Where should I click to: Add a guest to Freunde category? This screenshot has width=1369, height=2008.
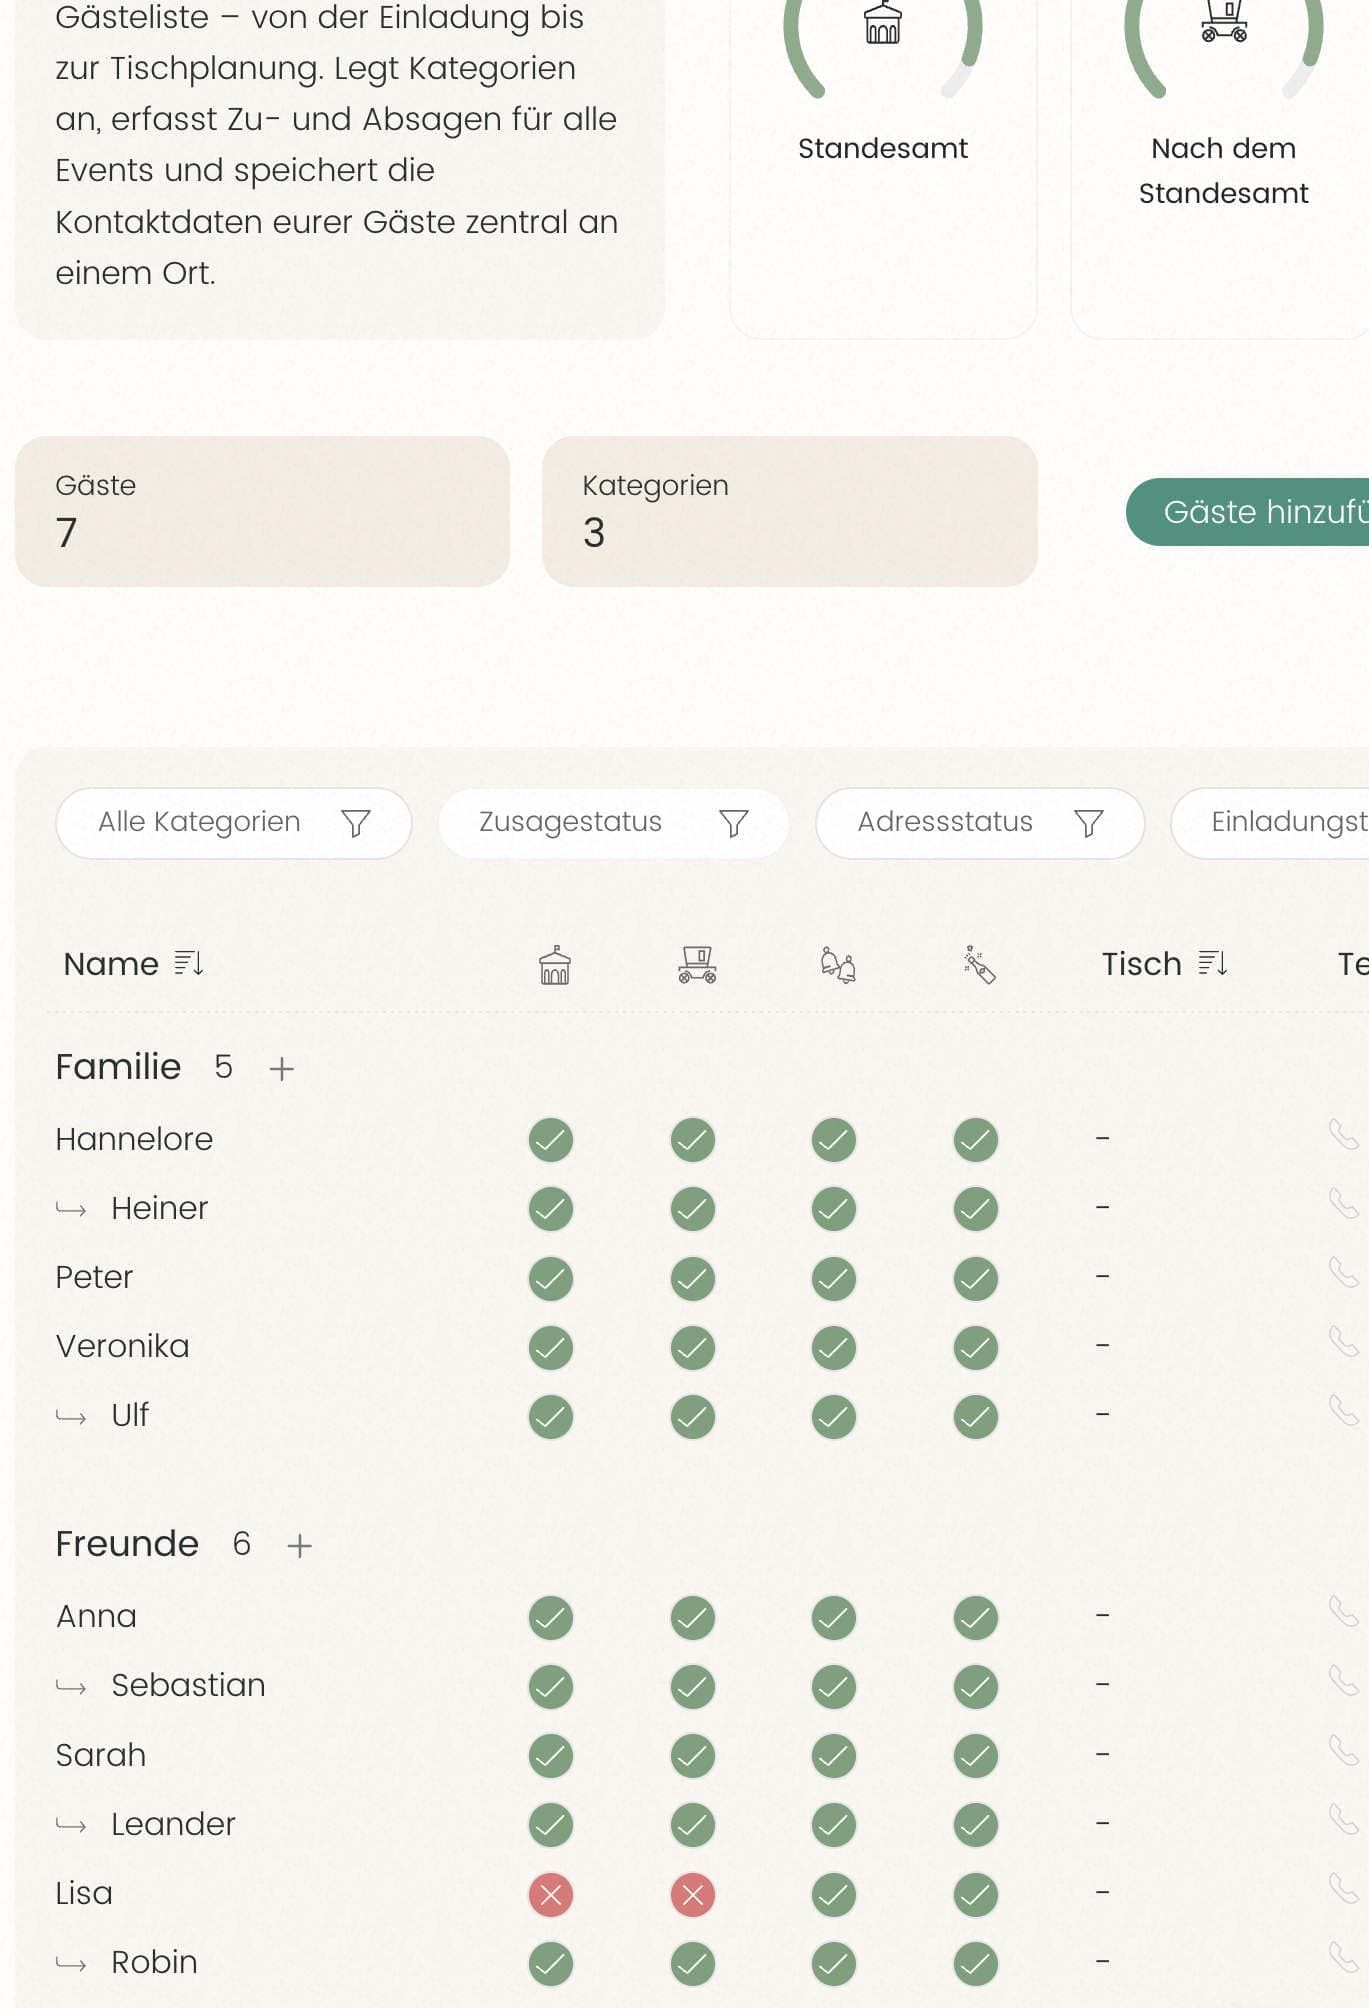click(300, 1545)
